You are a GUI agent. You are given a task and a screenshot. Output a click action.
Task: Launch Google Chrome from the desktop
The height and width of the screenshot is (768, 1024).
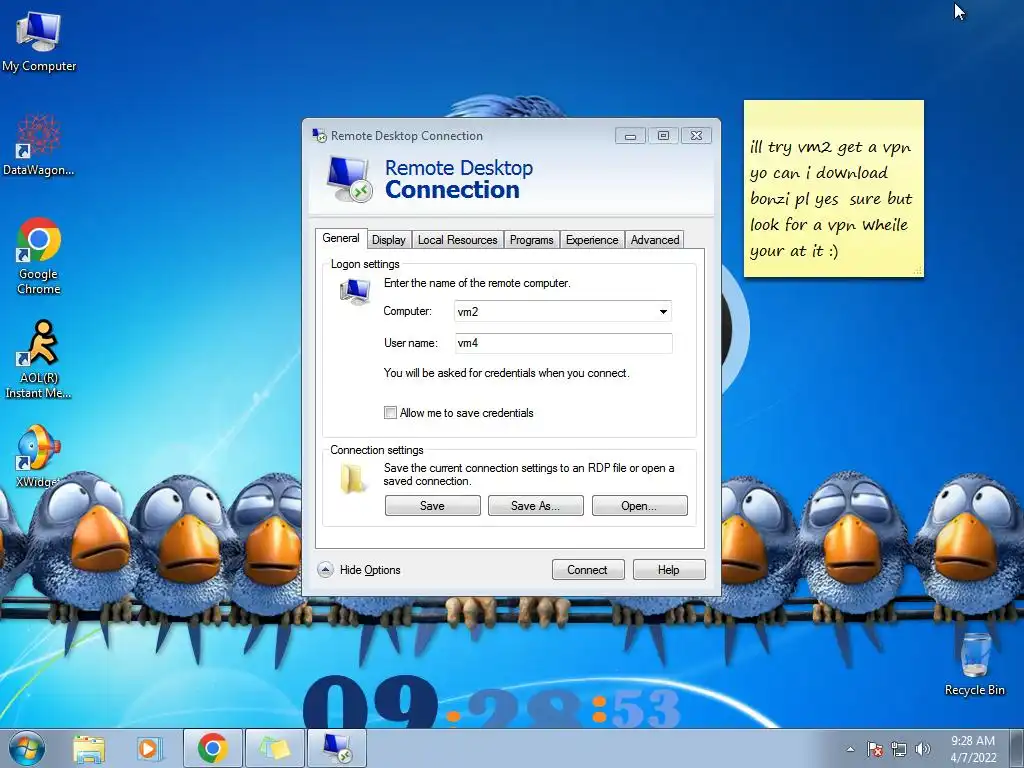click(39, 256)
